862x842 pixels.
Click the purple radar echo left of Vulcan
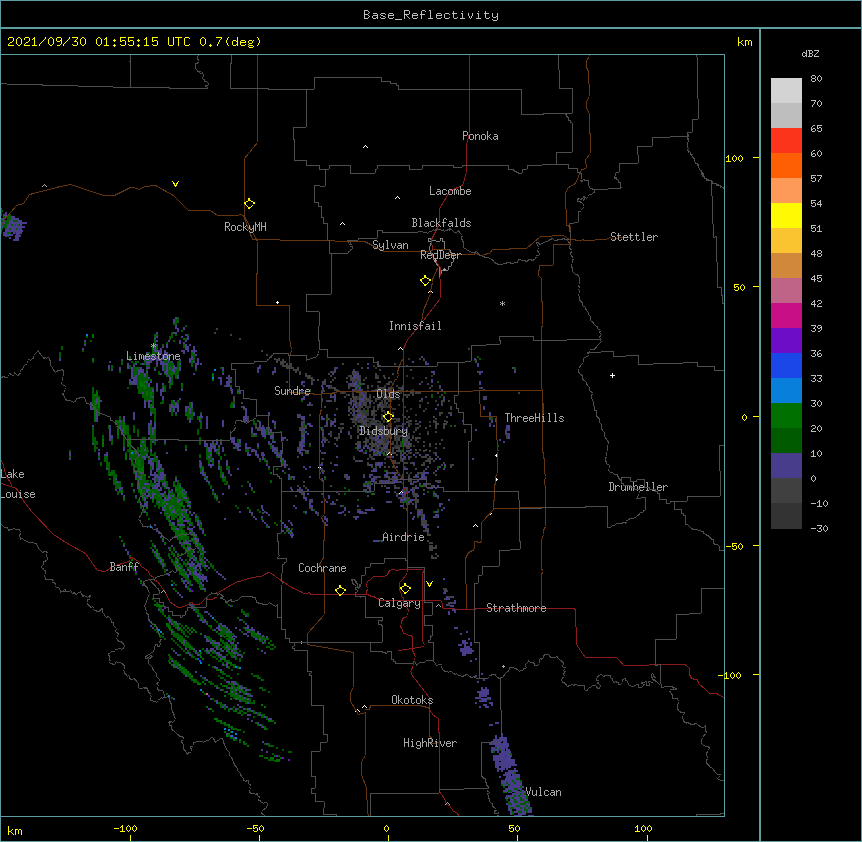[x=510, y=775]
